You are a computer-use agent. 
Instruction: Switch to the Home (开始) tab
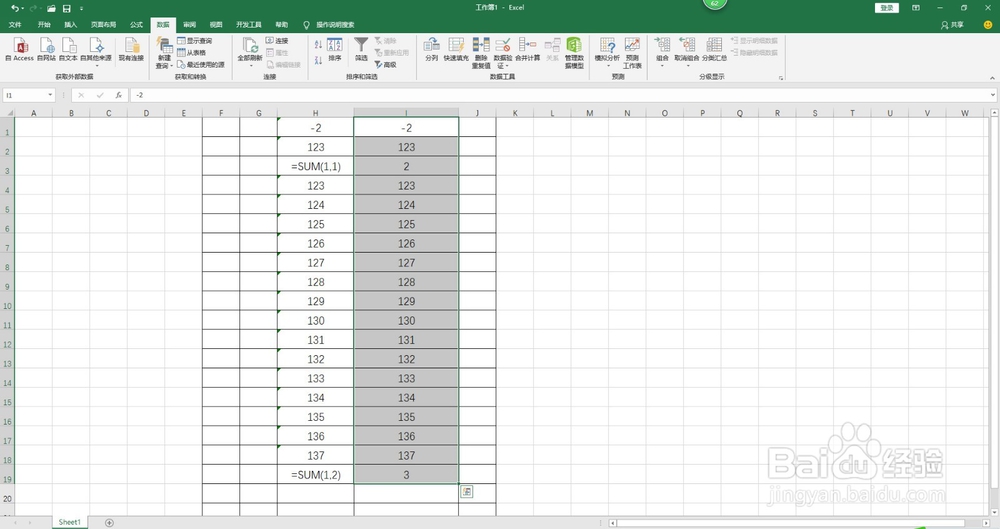pyautogui.click(x=44, y=25)
